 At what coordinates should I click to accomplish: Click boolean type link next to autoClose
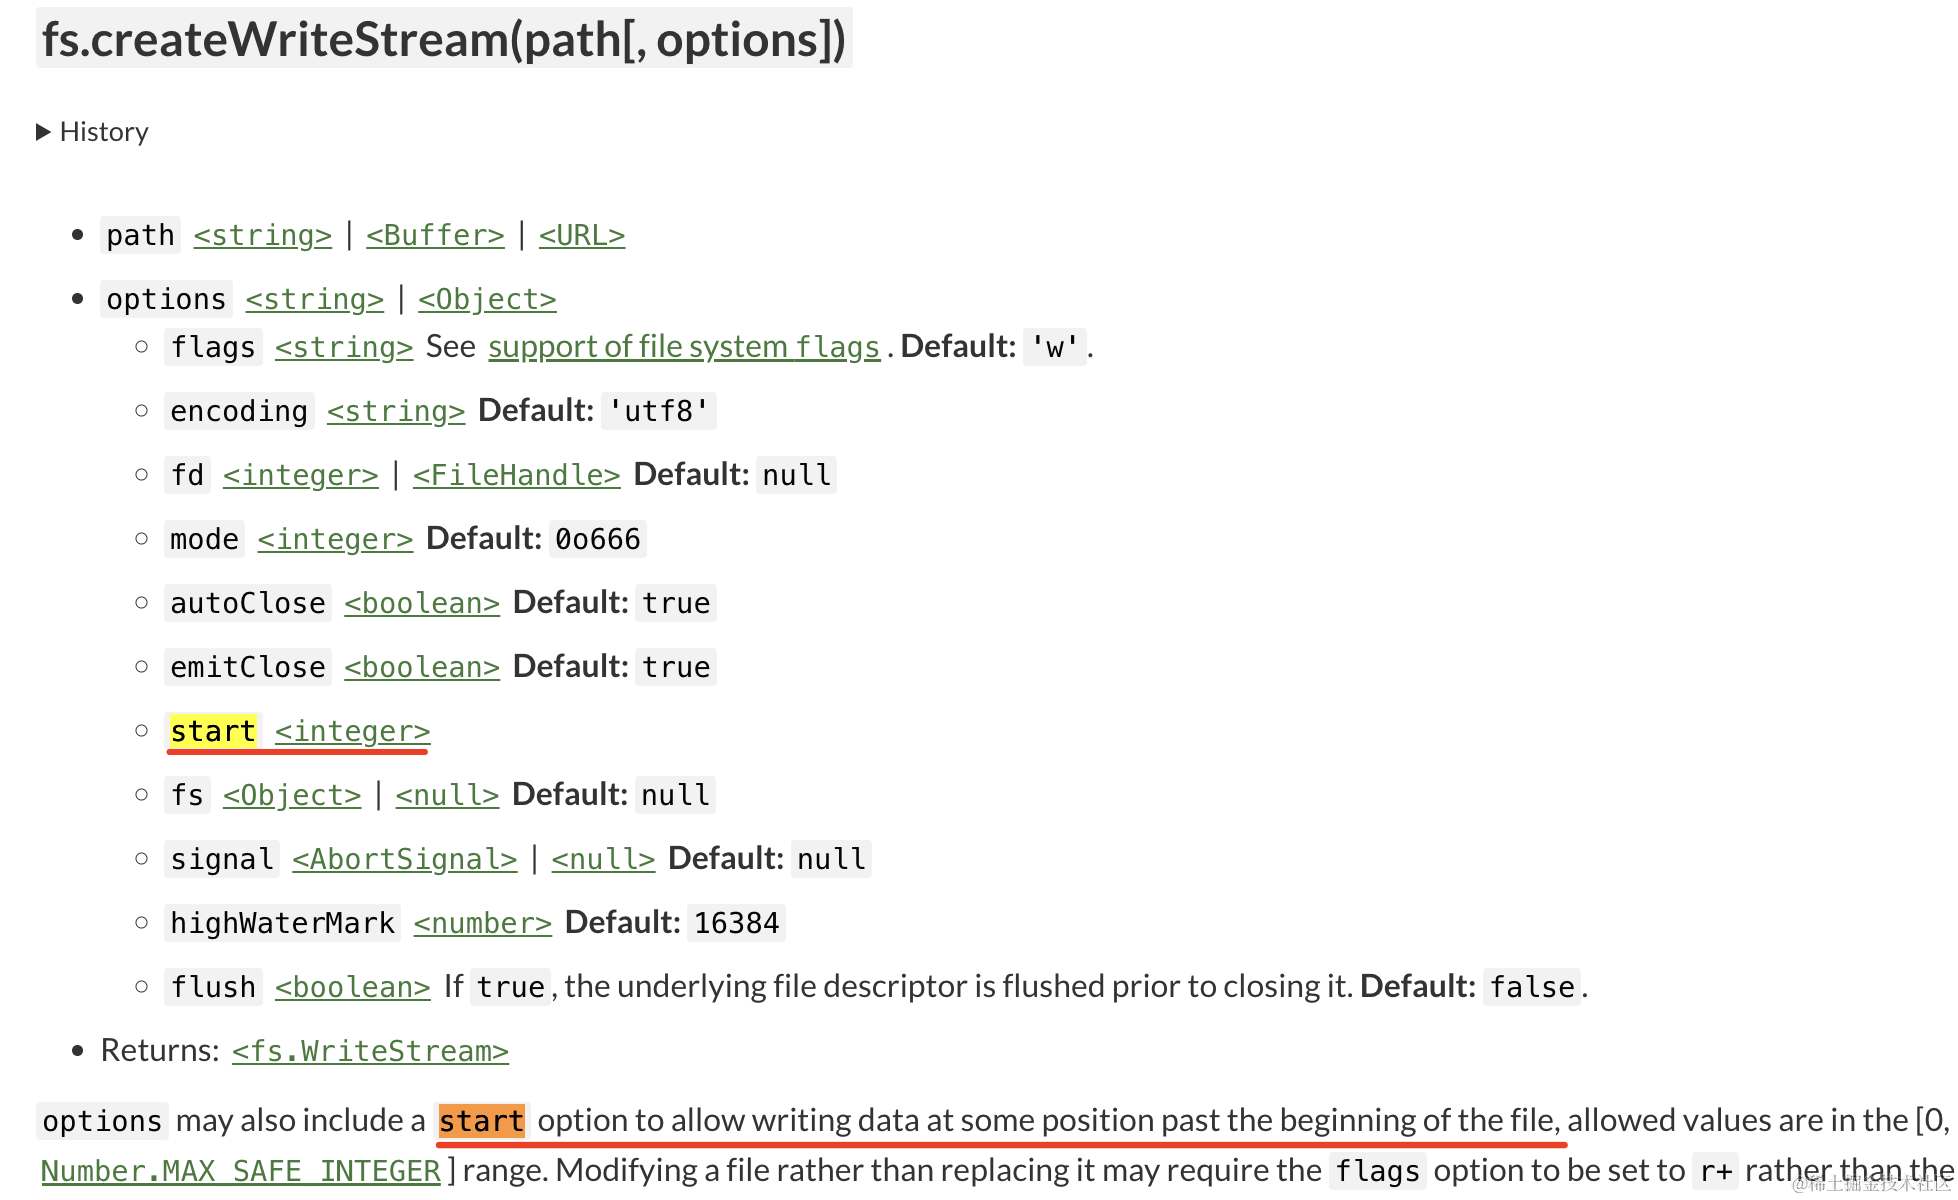pyautogui.click(x=421, y=603)
